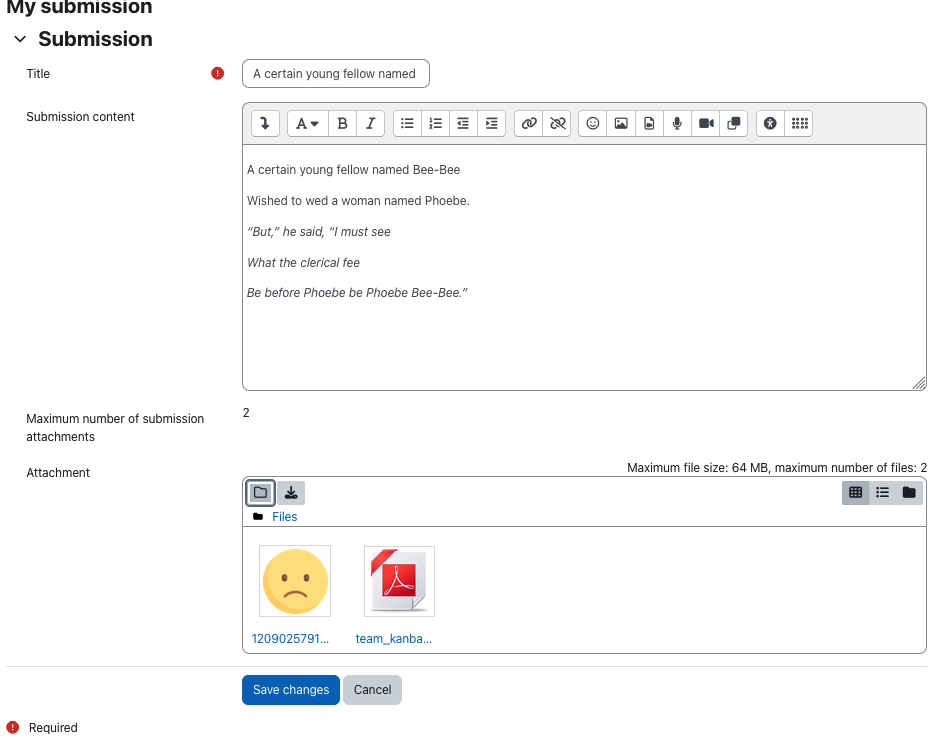This screenshot has width=942, height=741.
Task: Toggle the show more buttons arrow in the editor toolbar
Action: (x=265, y=124)
